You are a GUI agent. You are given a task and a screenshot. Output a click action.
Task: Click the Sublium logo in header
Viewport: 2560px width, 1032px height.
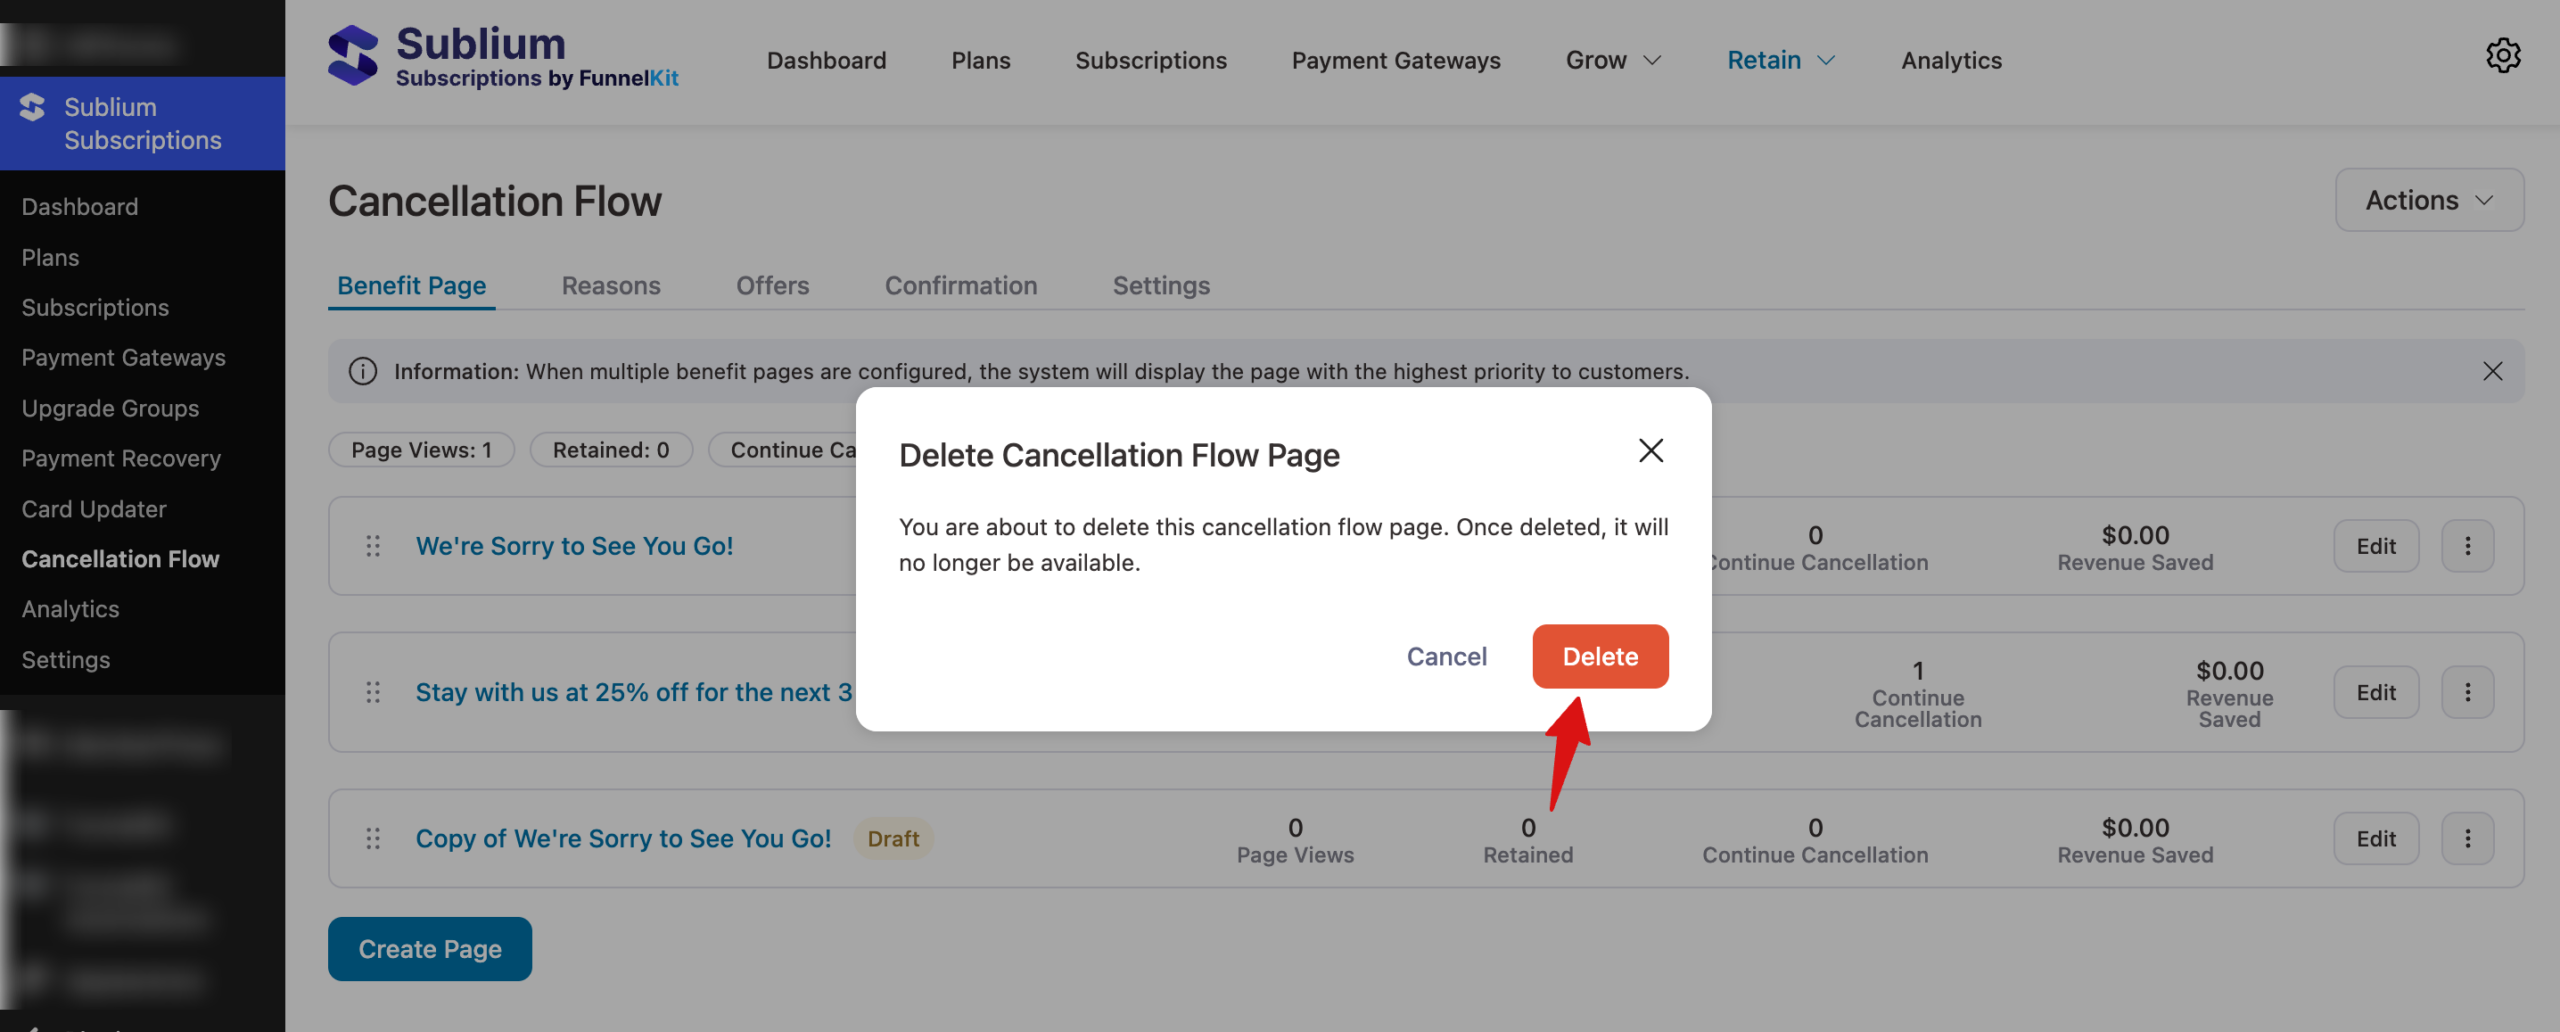pos(353,56)
